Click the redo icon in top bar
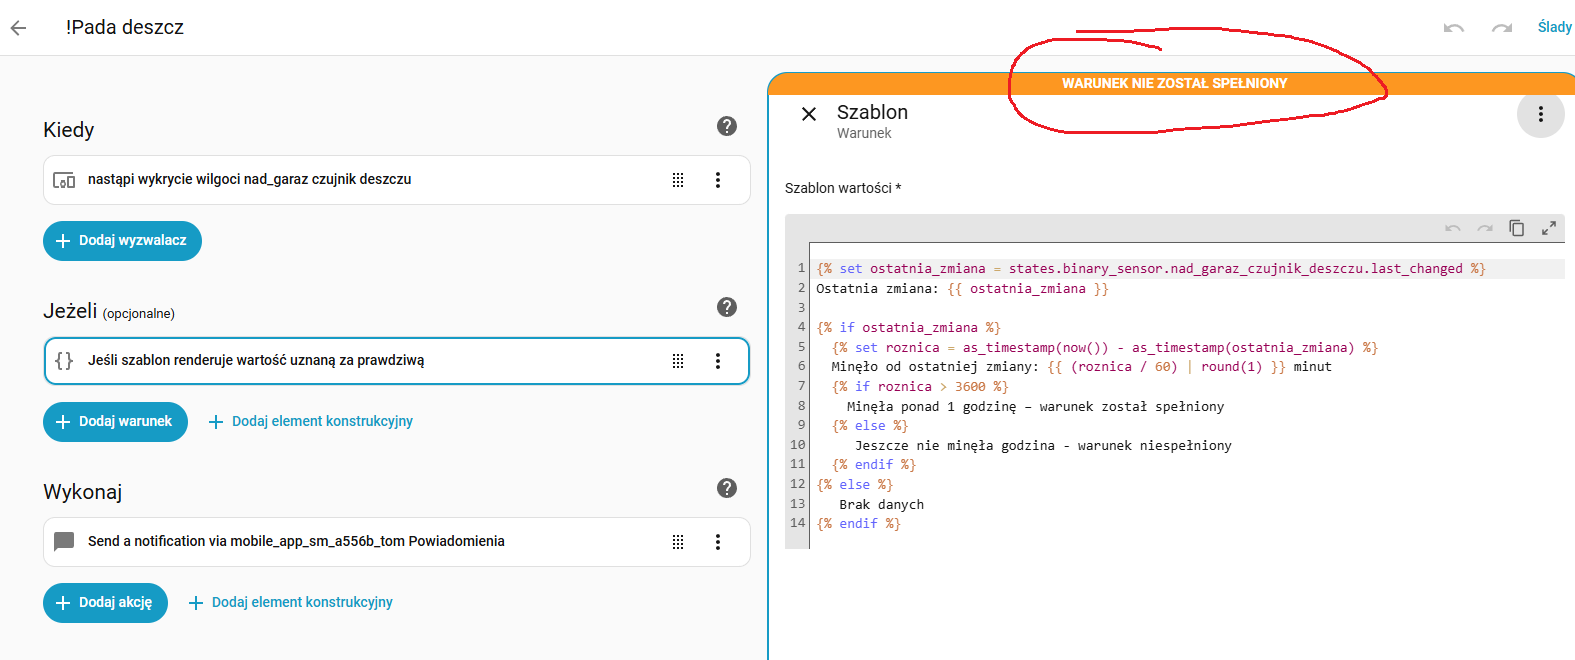Image resolution: width=1575 pixels, height=660 pixels. pyautogui.click(x=1501, y=28)
